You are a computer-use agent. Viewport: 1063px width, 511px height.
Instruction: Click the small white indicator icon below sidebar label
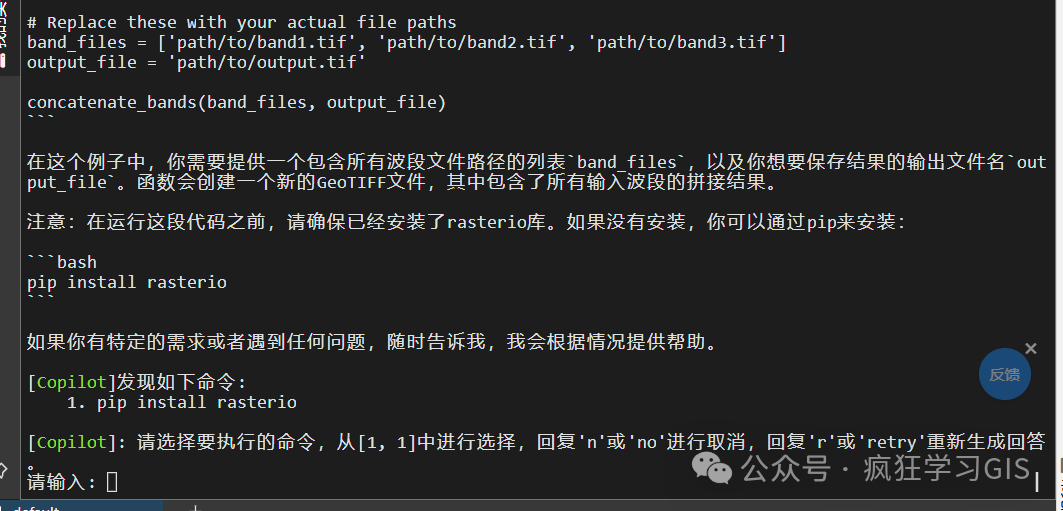point(3,61)
